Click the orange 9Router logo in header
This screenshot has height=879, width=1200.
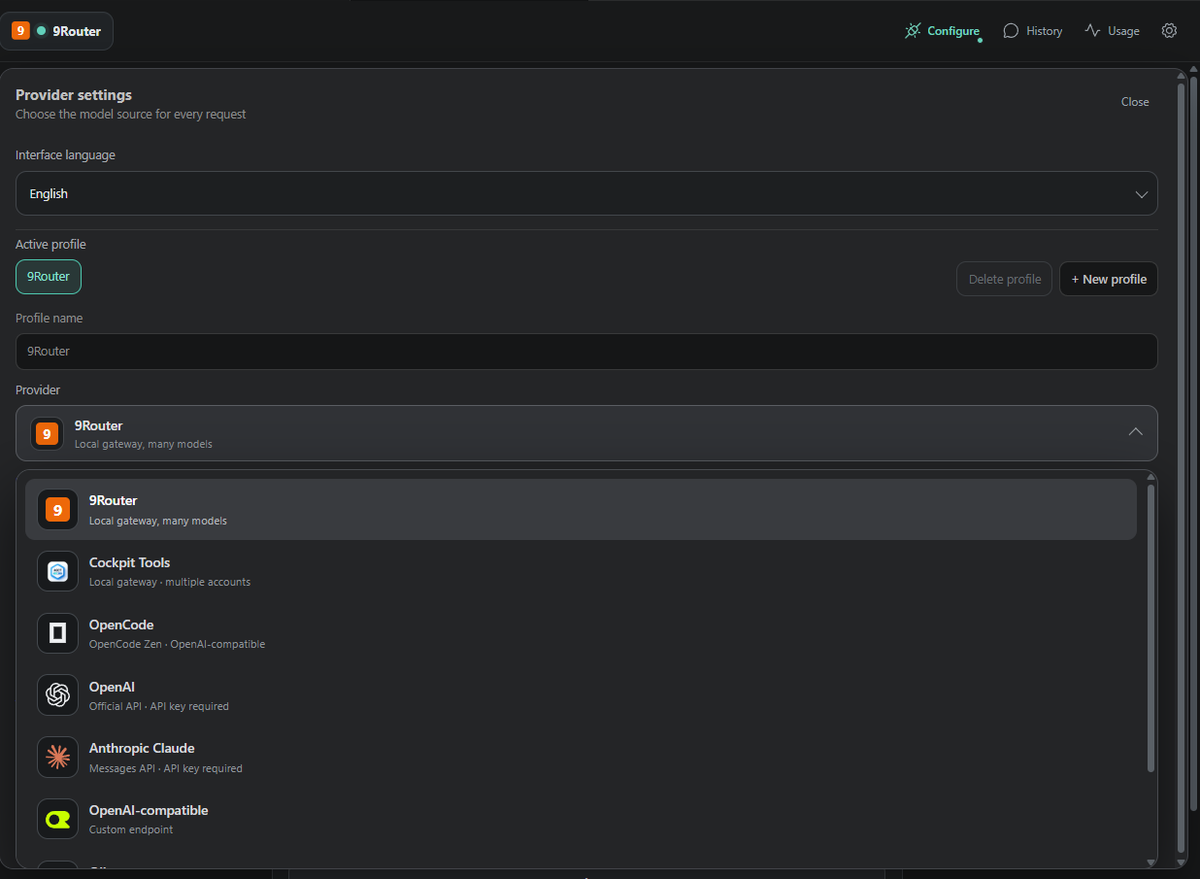[x=20, y=31]
